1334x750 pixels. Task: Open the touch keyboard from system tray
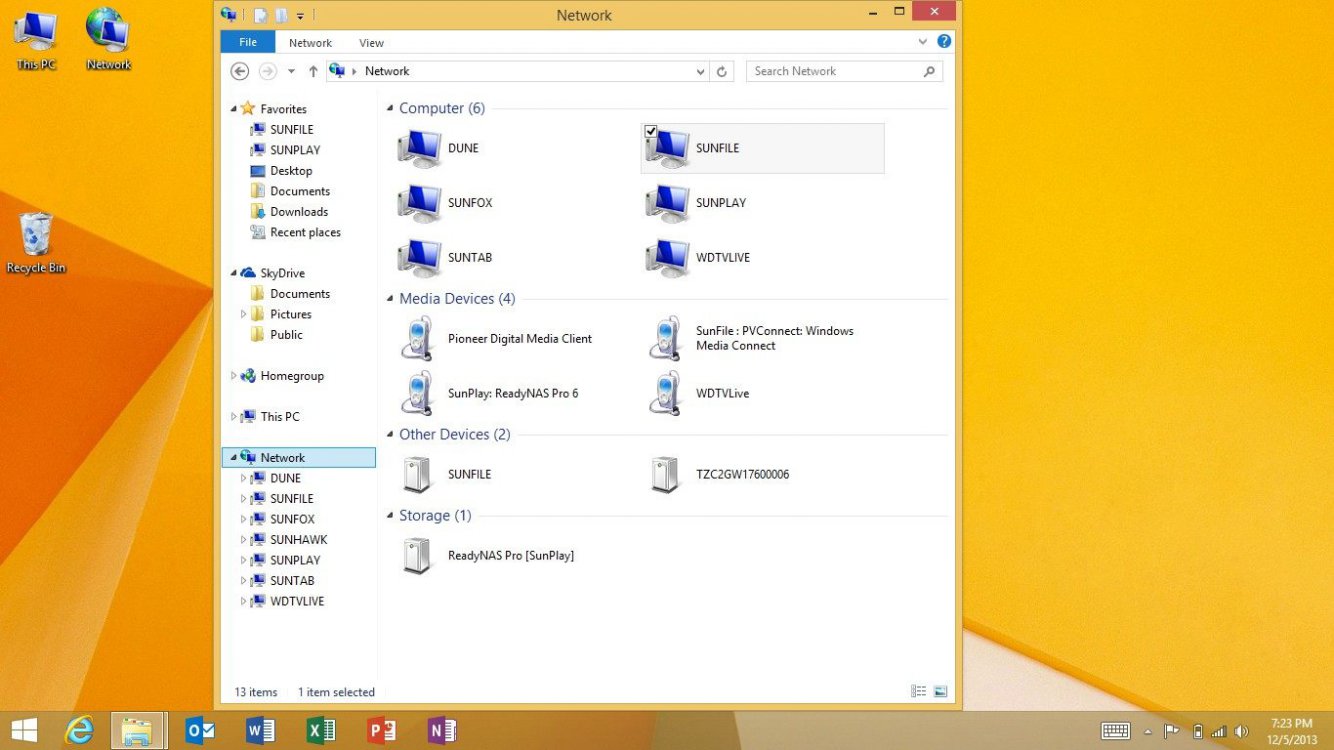click(x=1115, y=731)
